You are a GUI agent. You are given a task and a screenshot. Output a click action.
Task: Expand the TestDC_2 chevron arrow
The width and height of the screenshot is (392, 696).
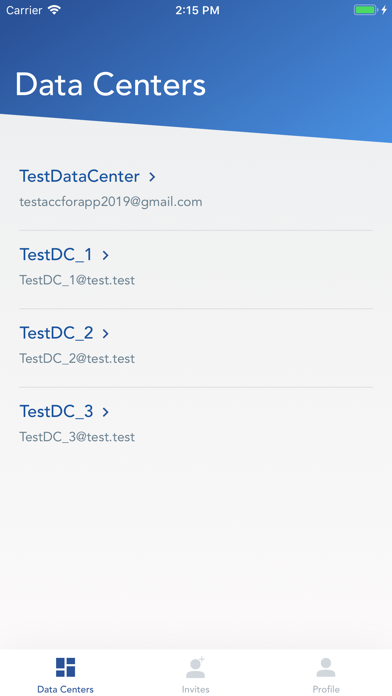[106, 333]
